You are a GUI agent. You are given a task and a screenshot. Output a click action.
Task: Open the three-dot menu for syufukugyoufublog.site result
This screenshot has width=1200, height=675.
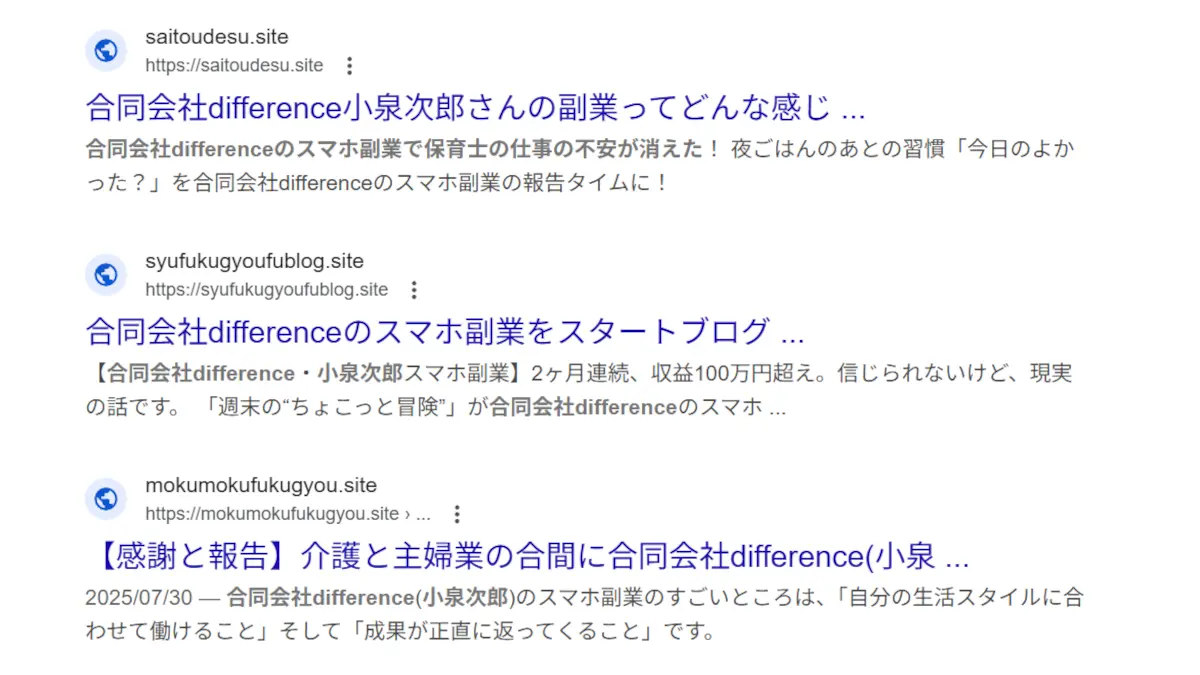click(414, 290)
